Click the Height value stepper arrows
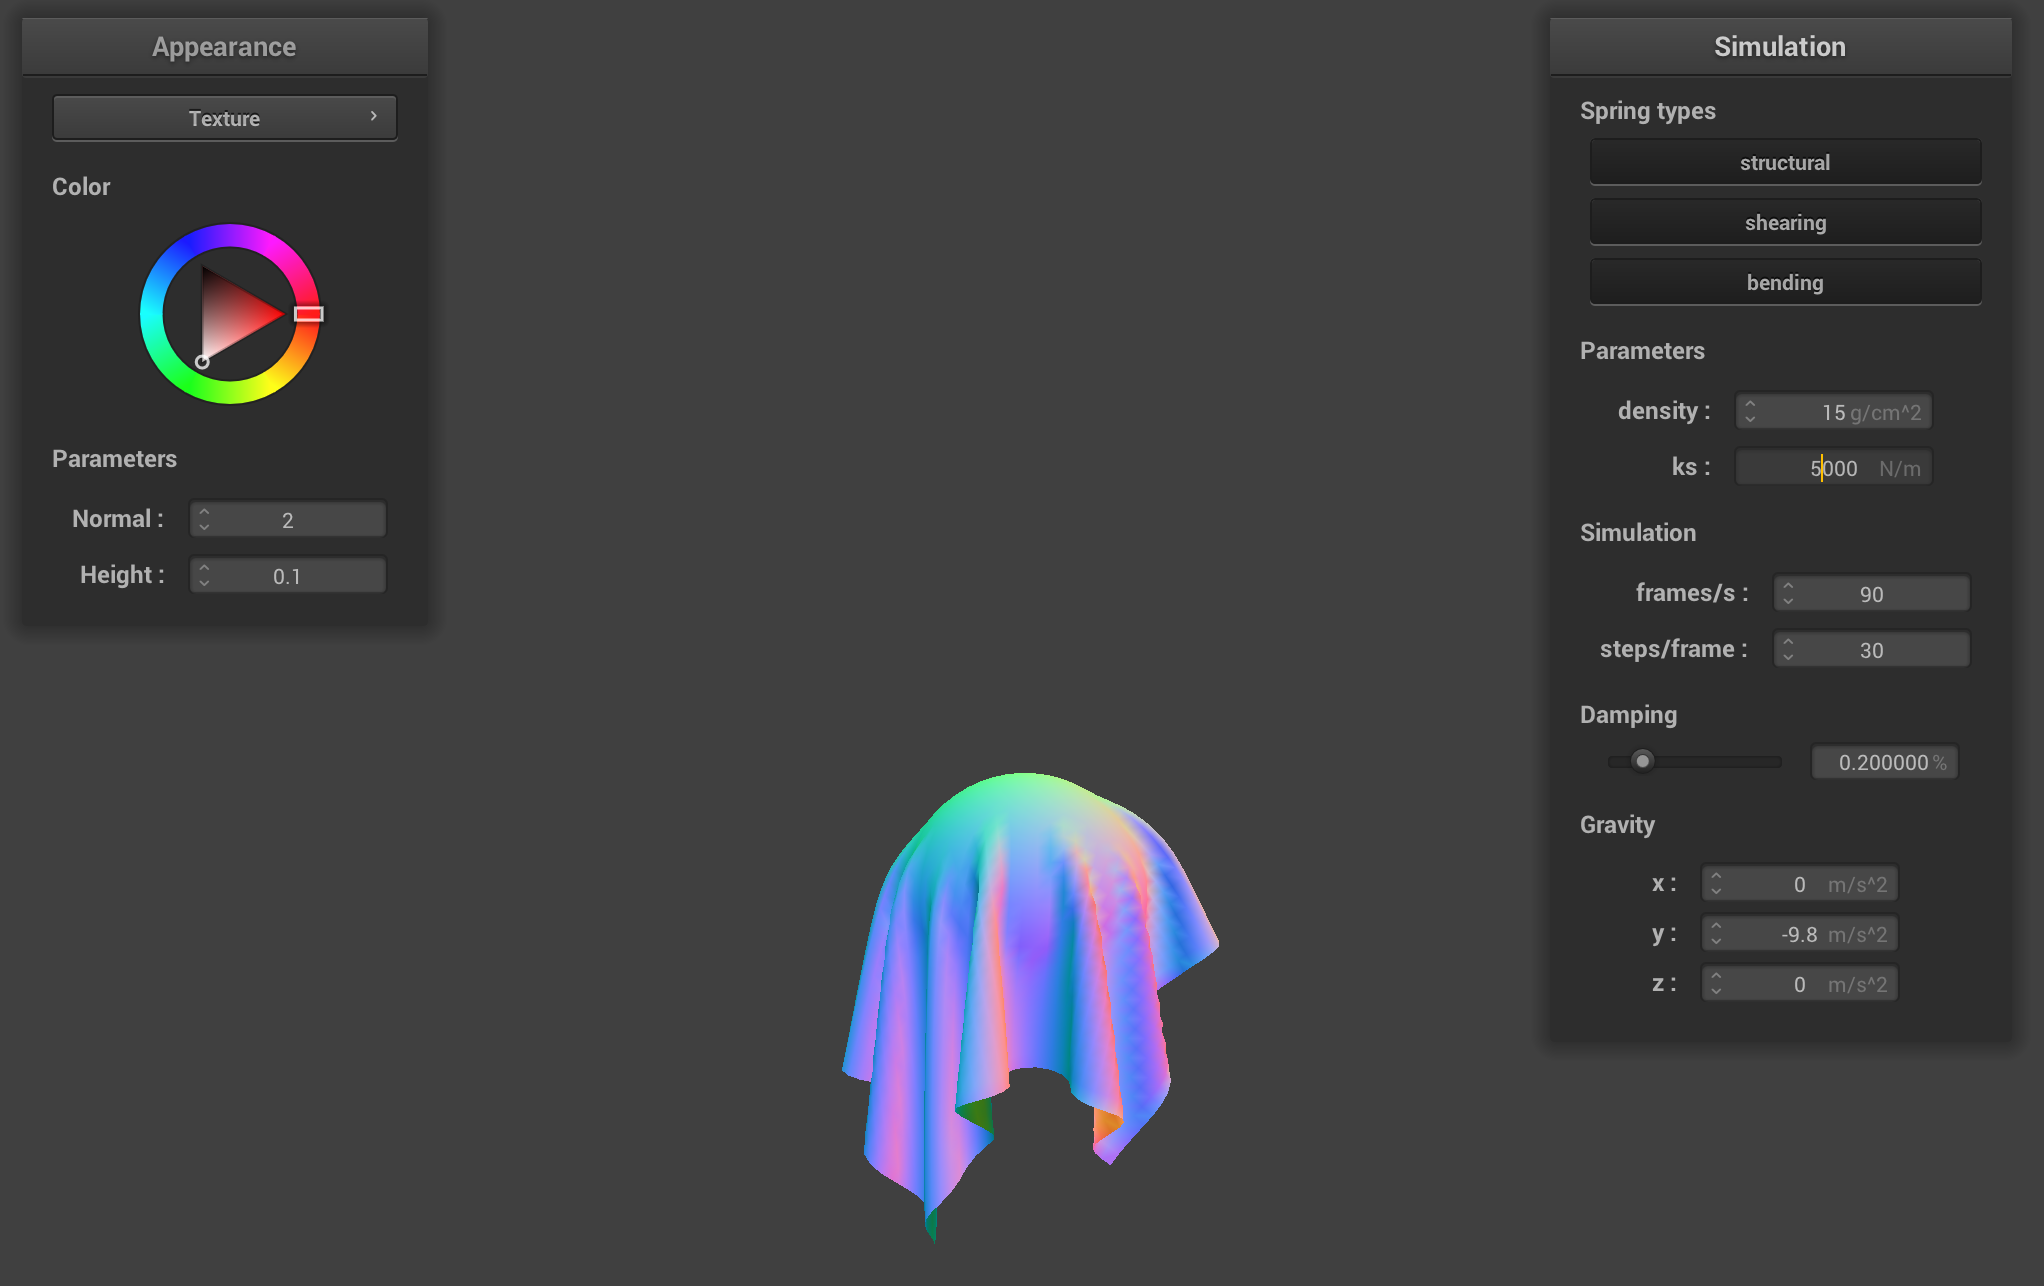2044x1286 pixels. (x=204, y=575)
